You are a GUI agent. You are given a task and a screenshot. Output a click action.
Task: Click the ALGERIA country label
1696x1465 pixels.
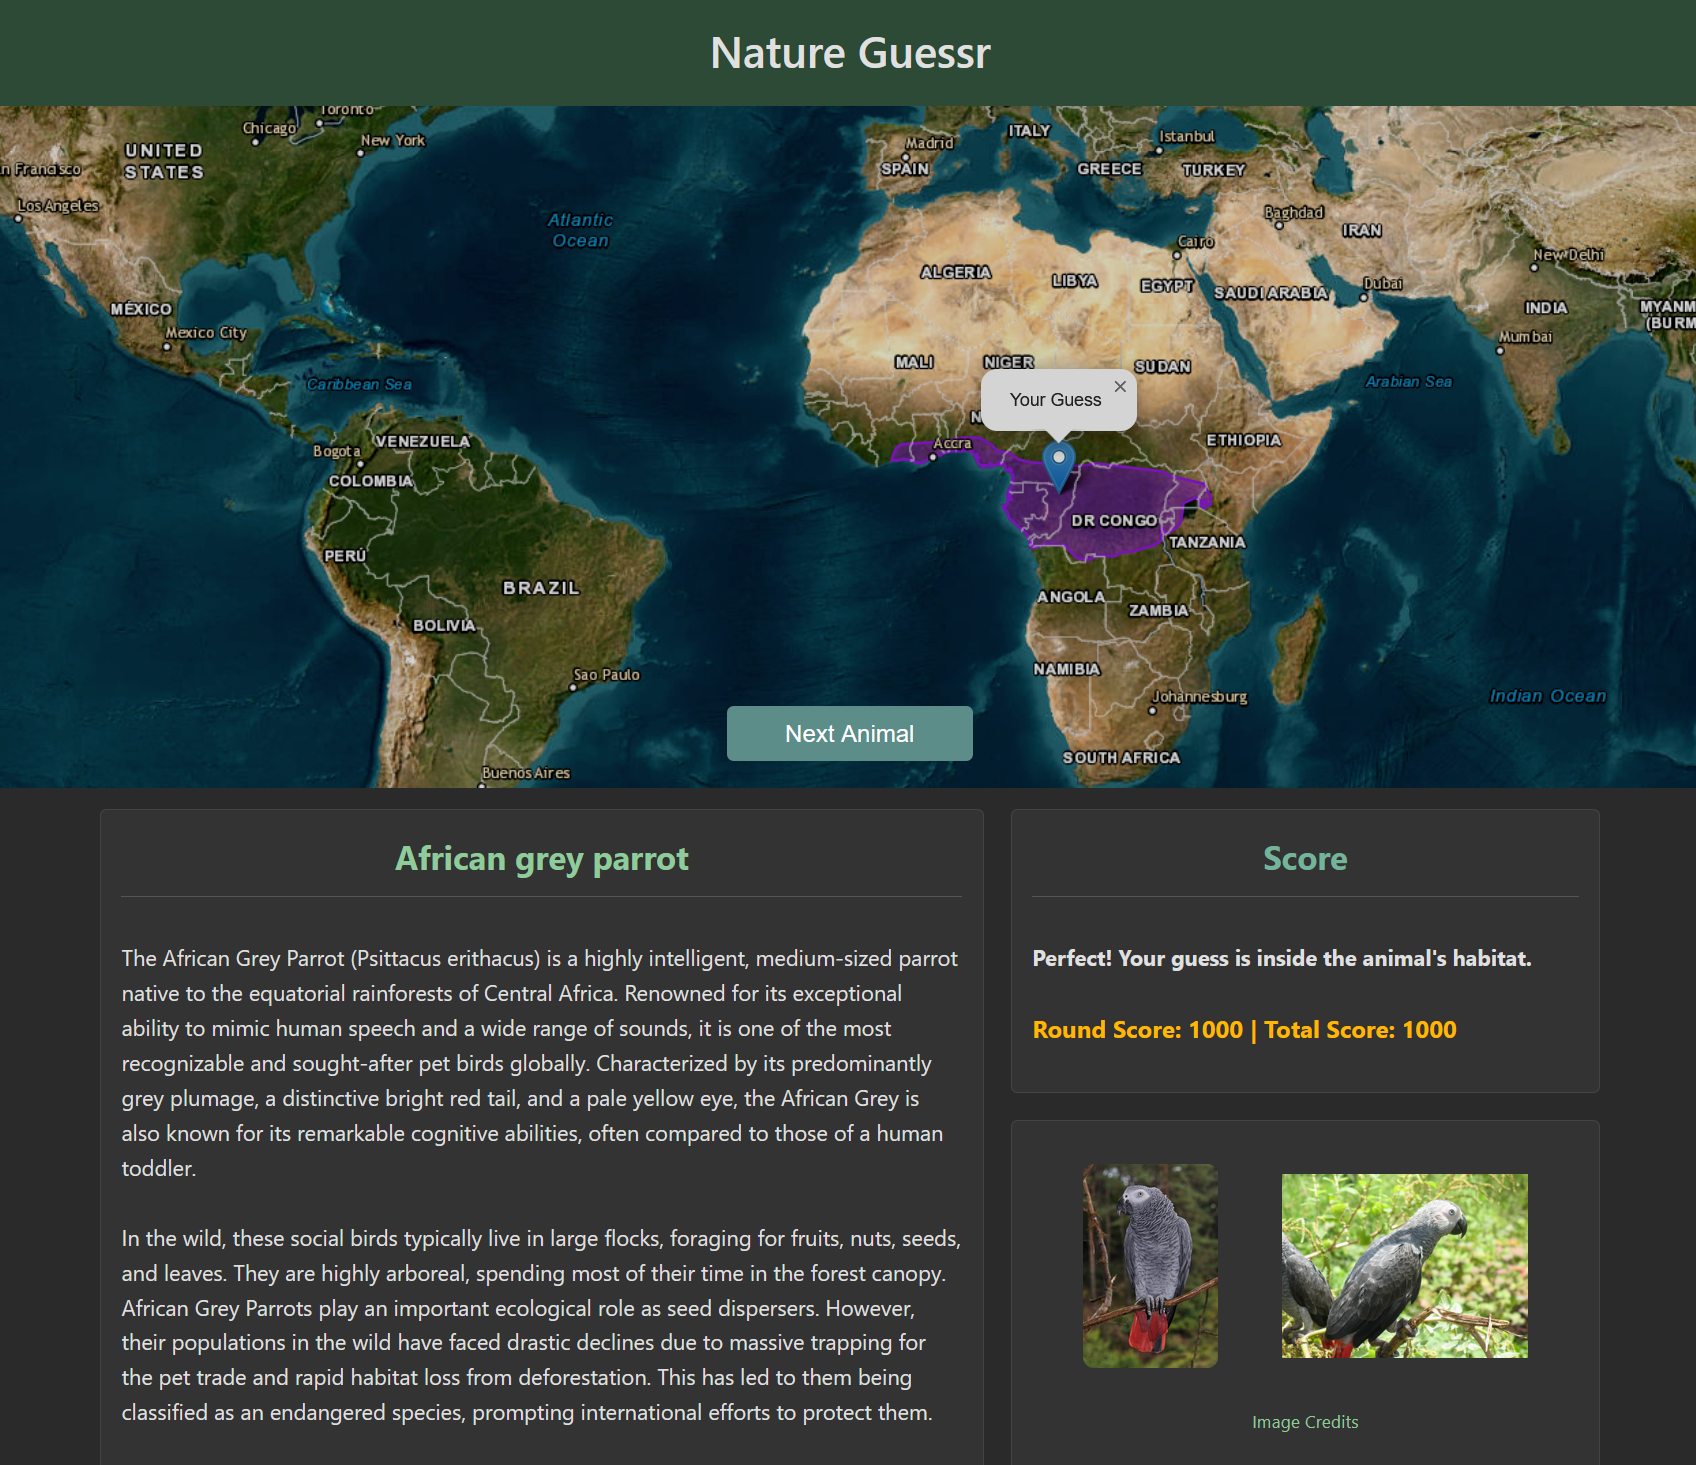tap(956, 272)
